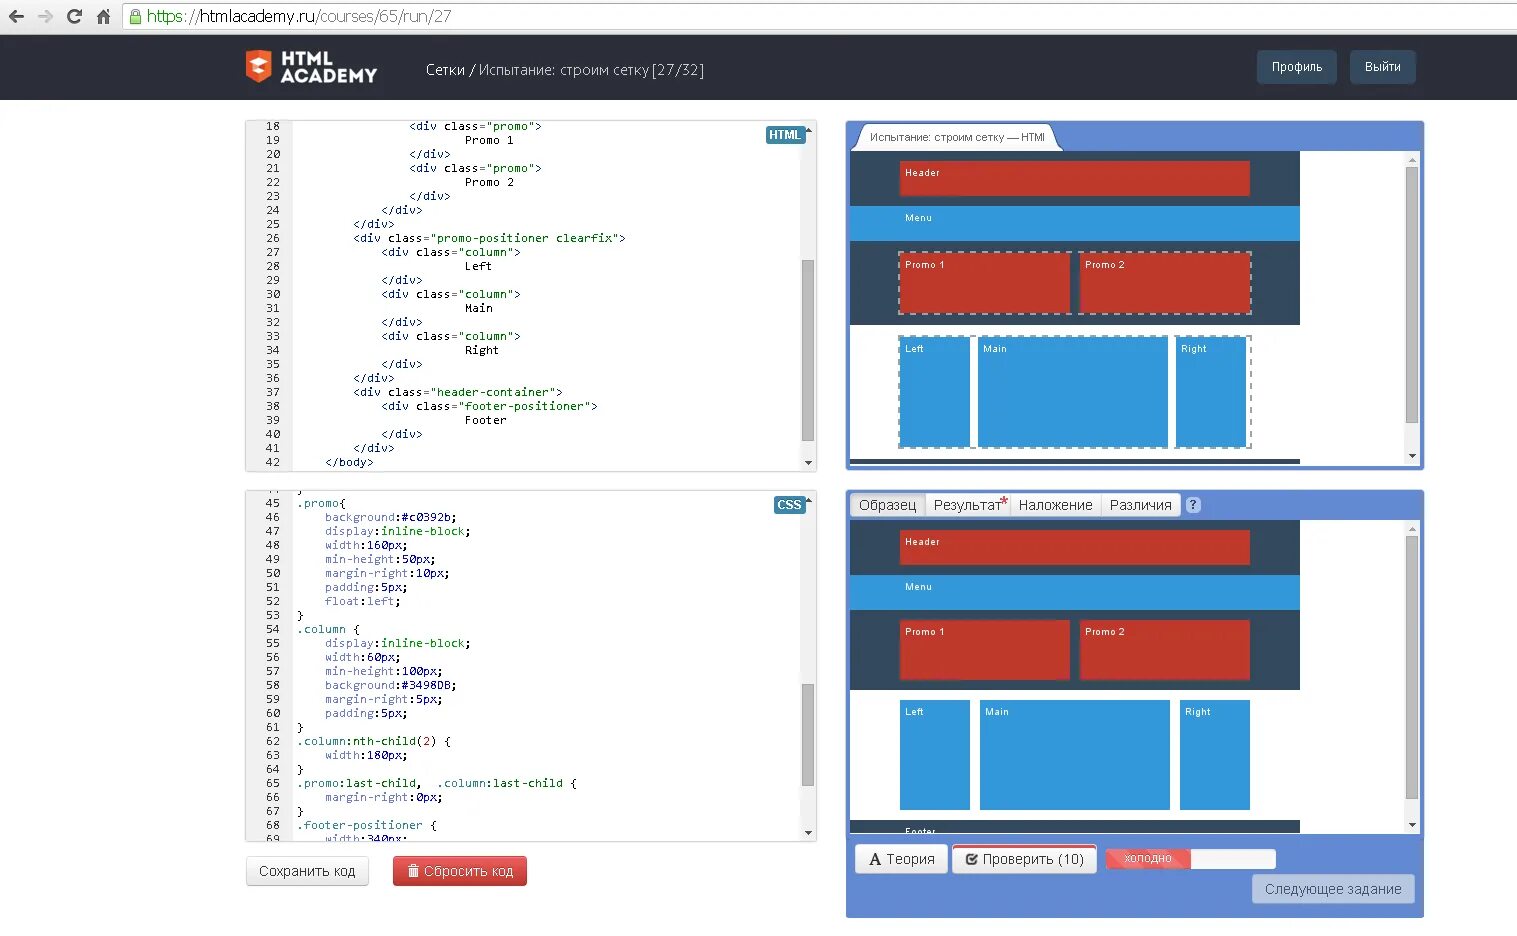Click the HTML Academy logo
The image size is (1517, 936).
tap(311, 67)
